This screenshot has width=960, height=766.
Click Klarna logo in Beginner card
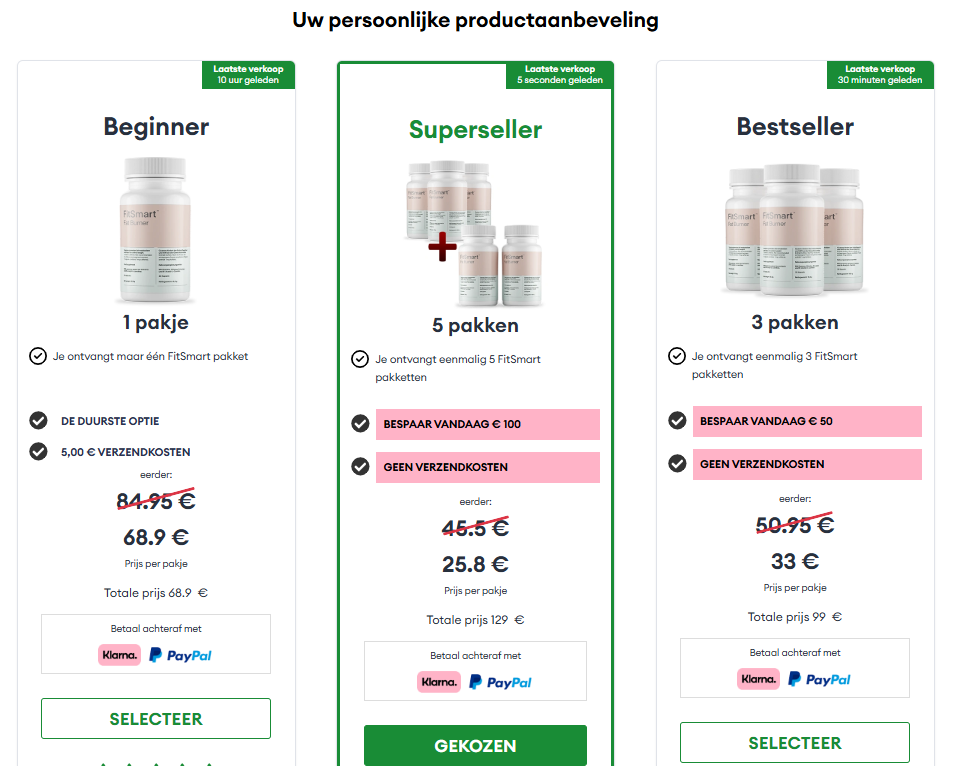119,655
